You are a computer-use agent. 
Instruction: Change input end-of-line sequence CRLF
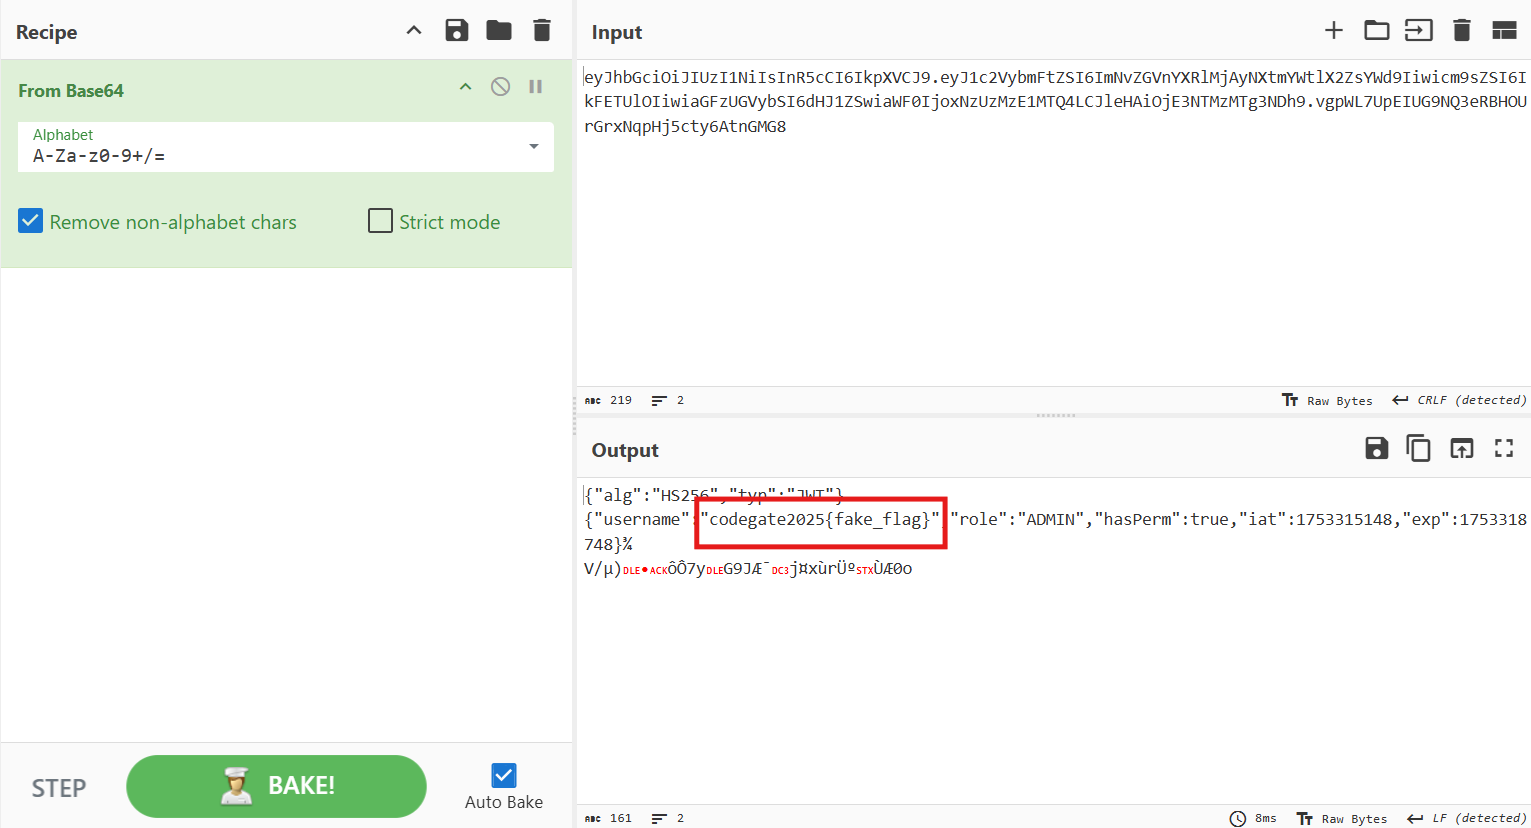click(x=1460, y=400)
